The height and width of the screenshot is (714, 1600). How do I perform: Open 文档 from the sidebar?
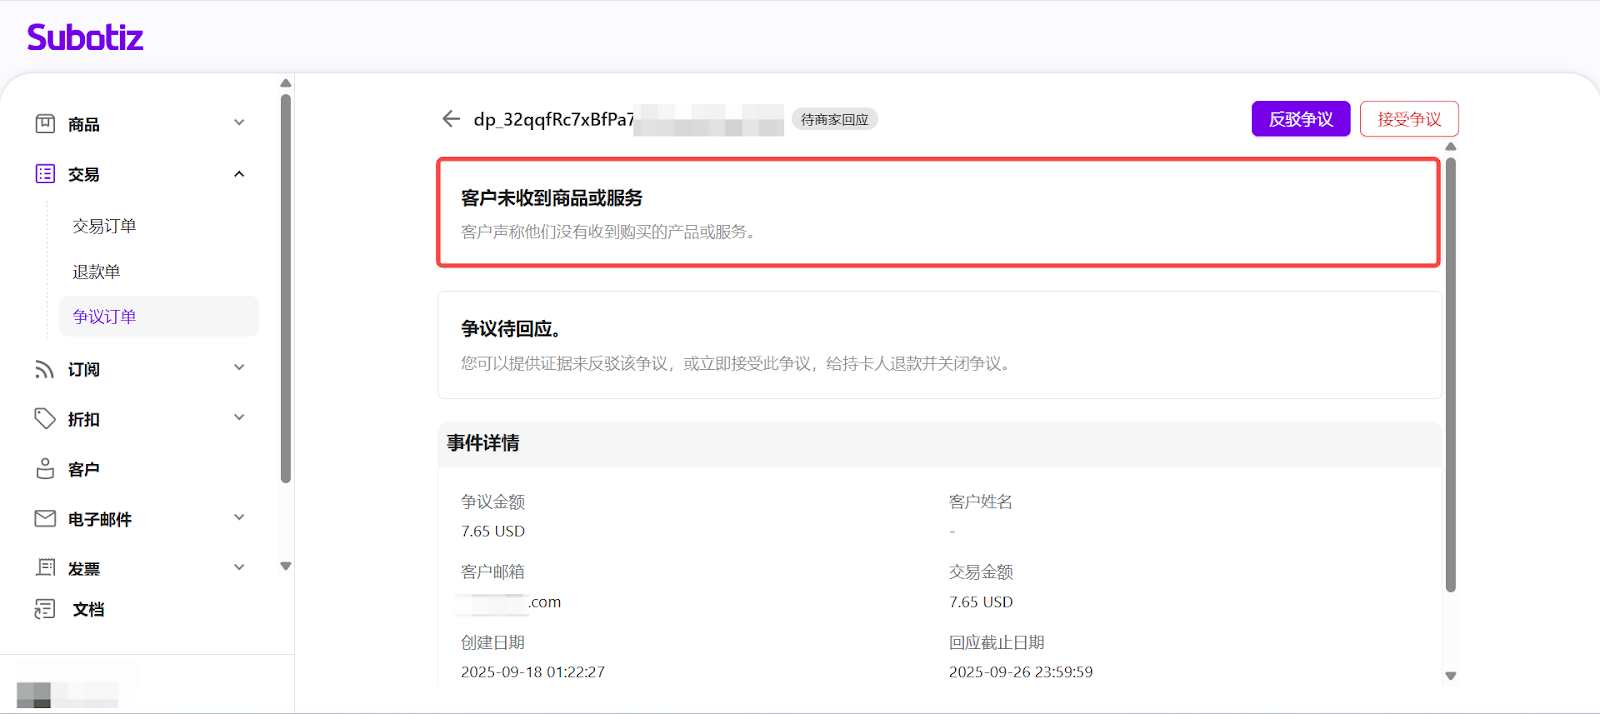pyautogui.click(x=87, y=609)
